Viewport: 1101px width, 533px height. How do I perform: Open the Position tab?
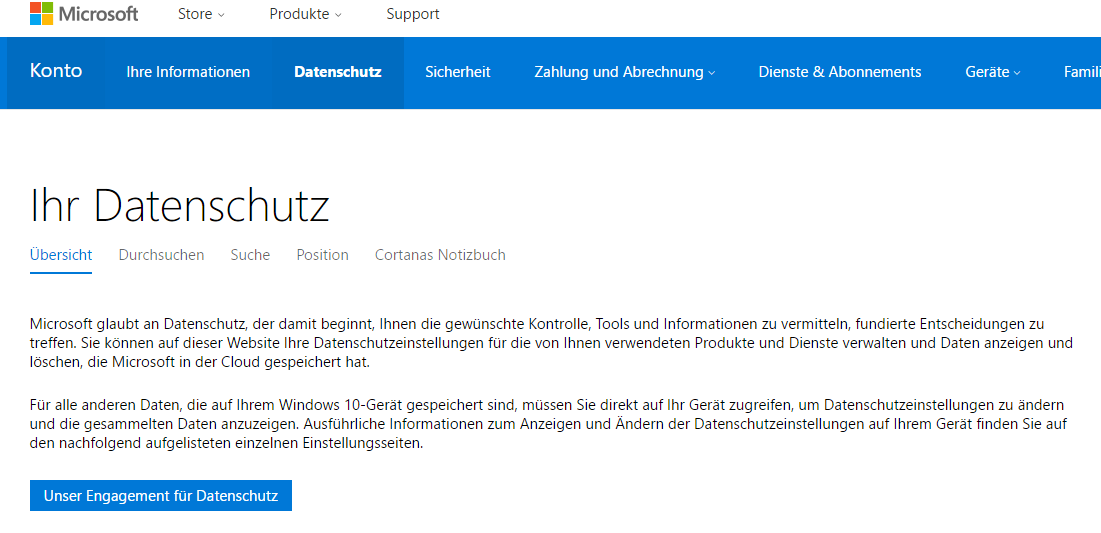[322, 255]
